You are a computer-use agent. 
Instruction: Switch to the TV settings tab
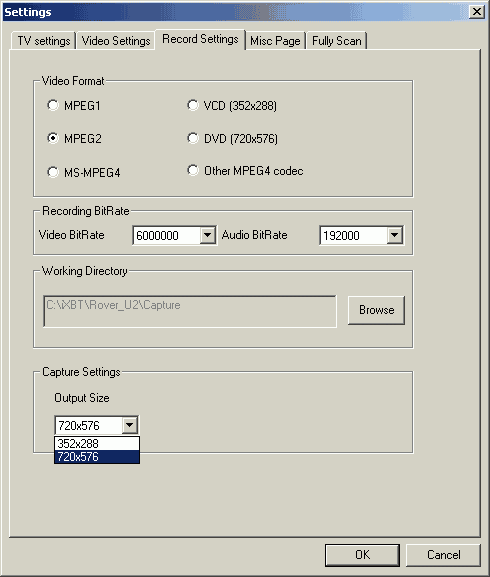tap(44, 40)
